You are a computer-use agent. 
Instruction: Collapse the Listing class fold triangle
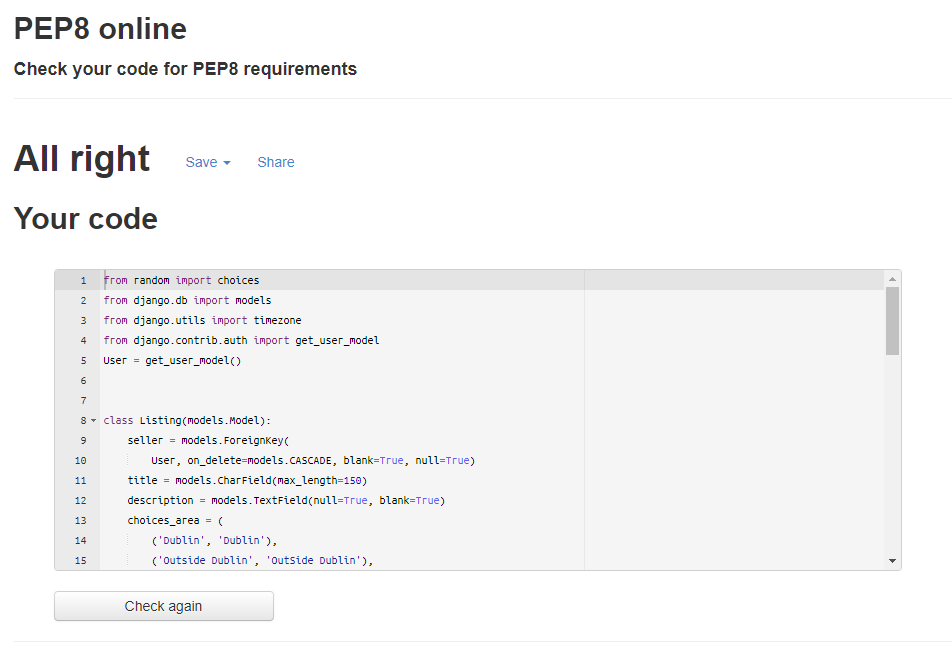coord(91,420)
